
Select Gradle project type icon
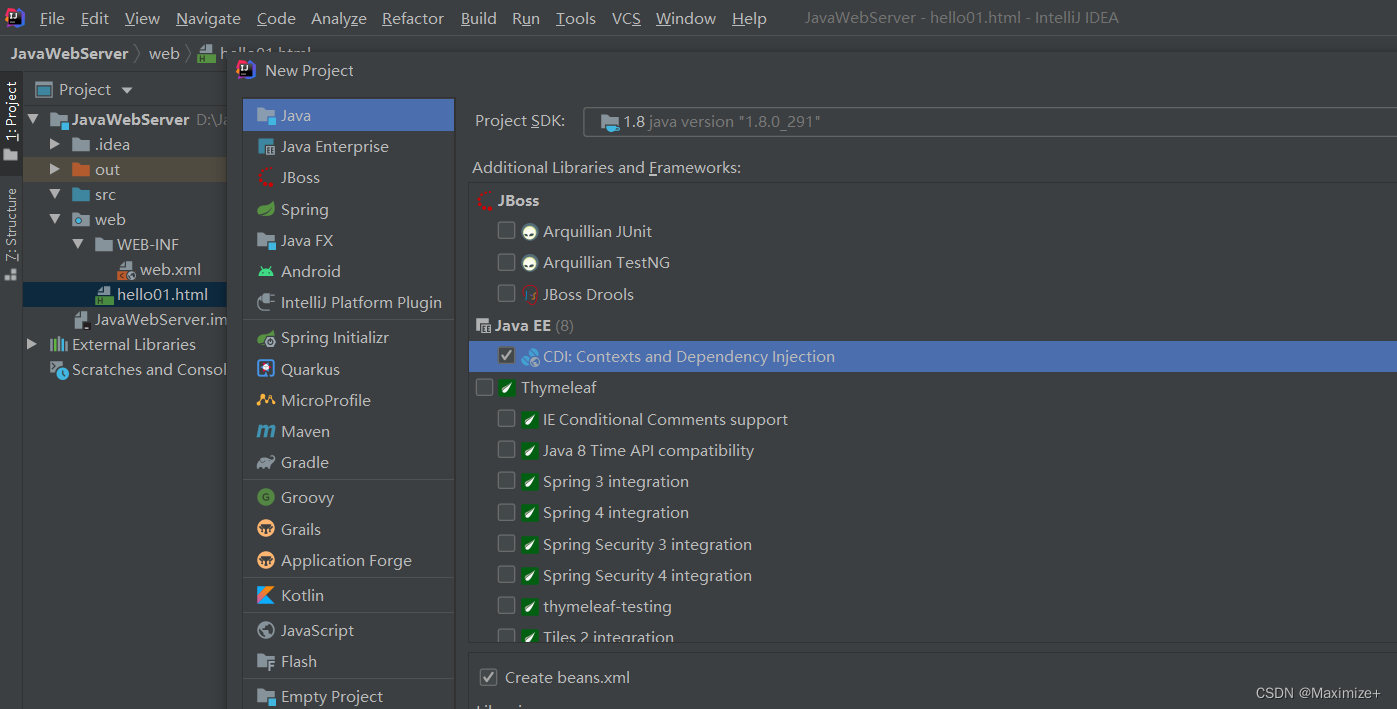click(x=266, y=462)
